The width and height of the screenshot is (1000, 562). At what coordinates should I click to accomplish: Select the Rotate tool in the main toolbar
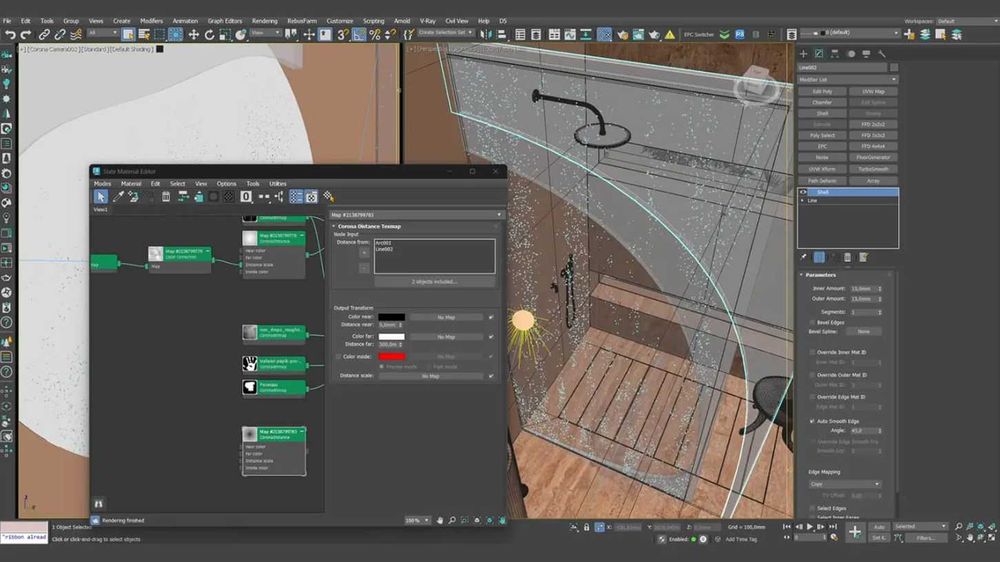click(x=209, y=34)
